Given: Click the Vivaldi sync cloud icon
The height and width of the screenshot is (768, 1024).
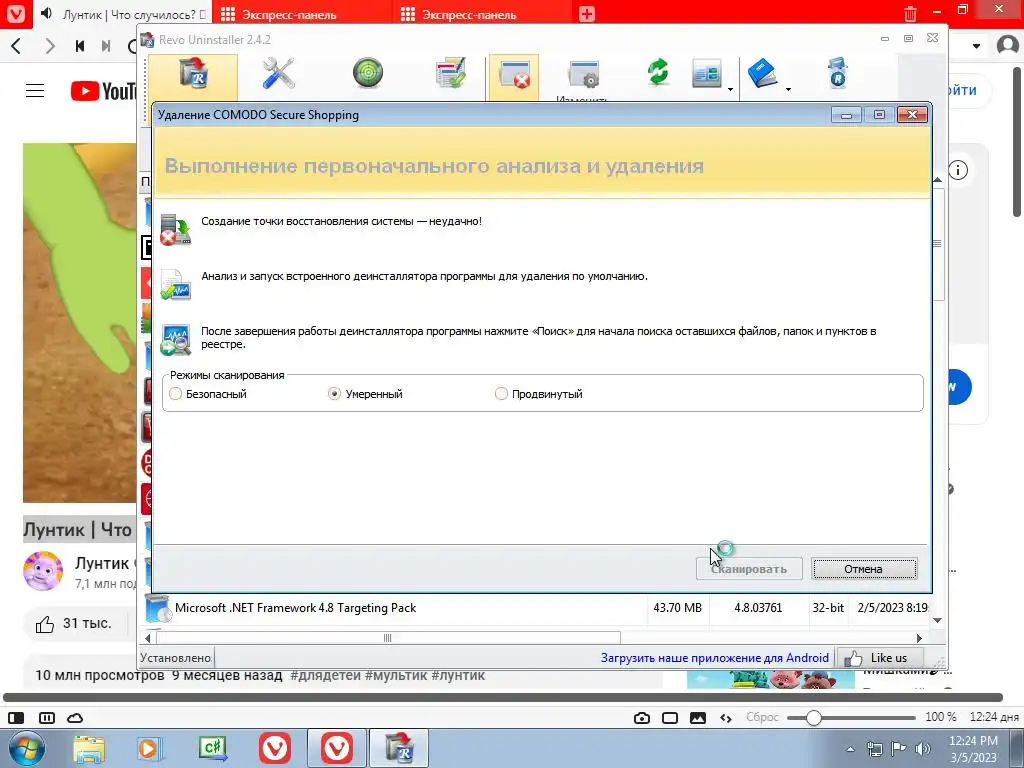Looking at the screenshot, I should [x=75, y=718].
